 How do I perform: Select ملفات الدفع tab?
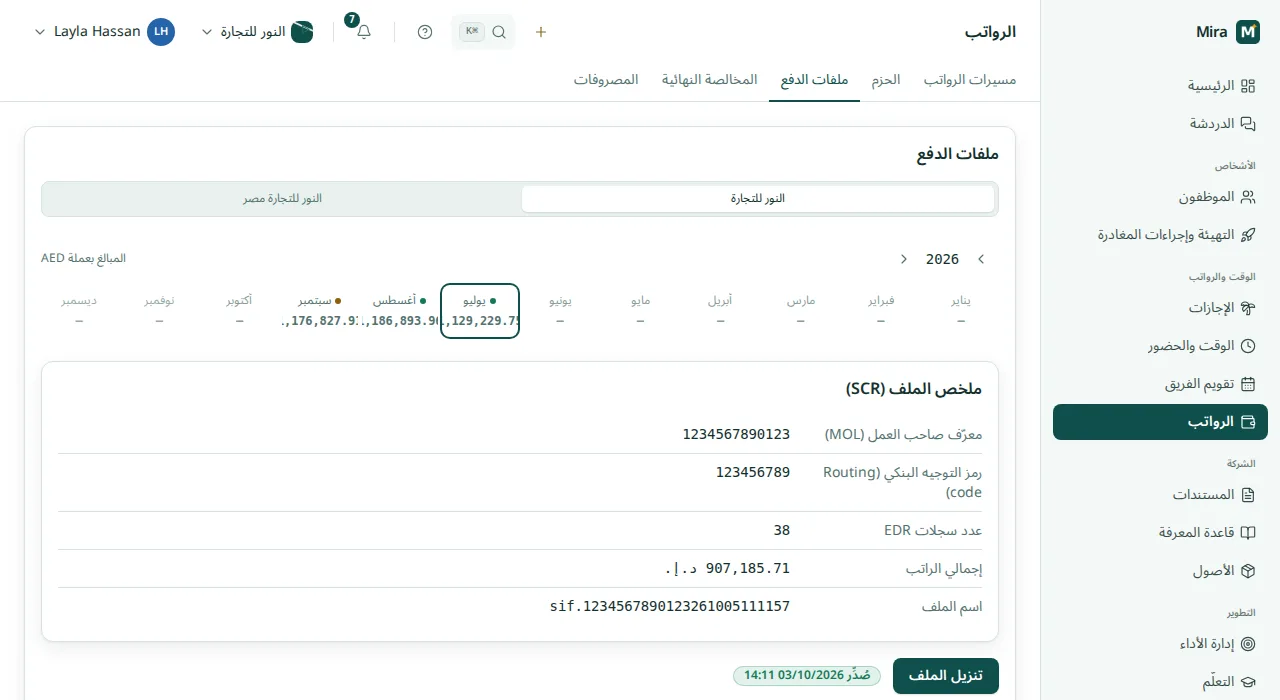coord(814,80)
